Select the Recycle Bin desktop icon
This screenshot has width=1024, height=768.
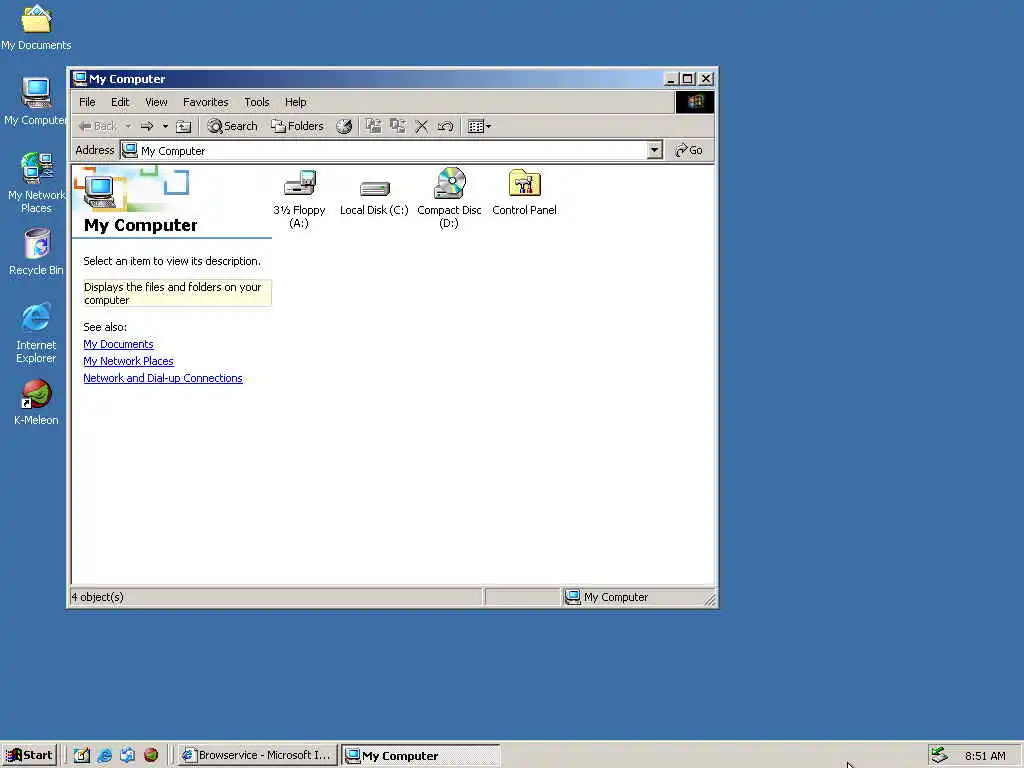coord(36,251)
